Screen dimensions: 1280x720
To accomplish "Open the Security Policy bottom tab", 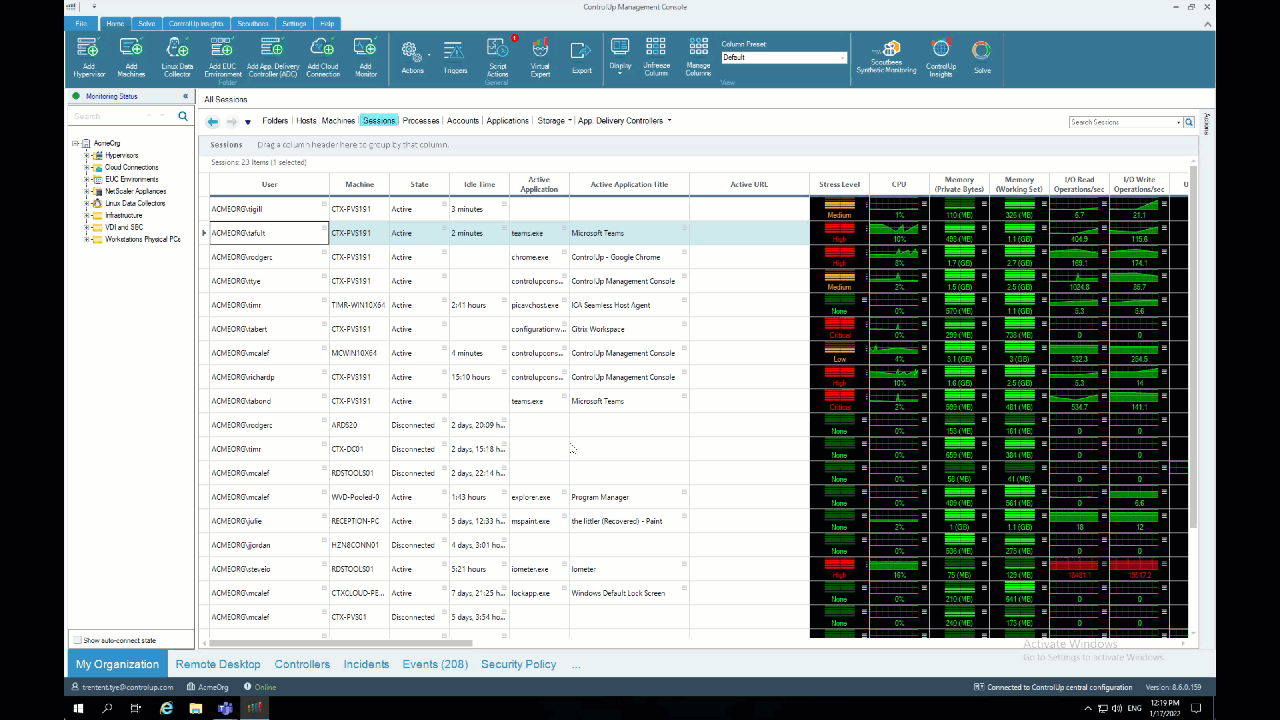I will click(x=518, y=664).
